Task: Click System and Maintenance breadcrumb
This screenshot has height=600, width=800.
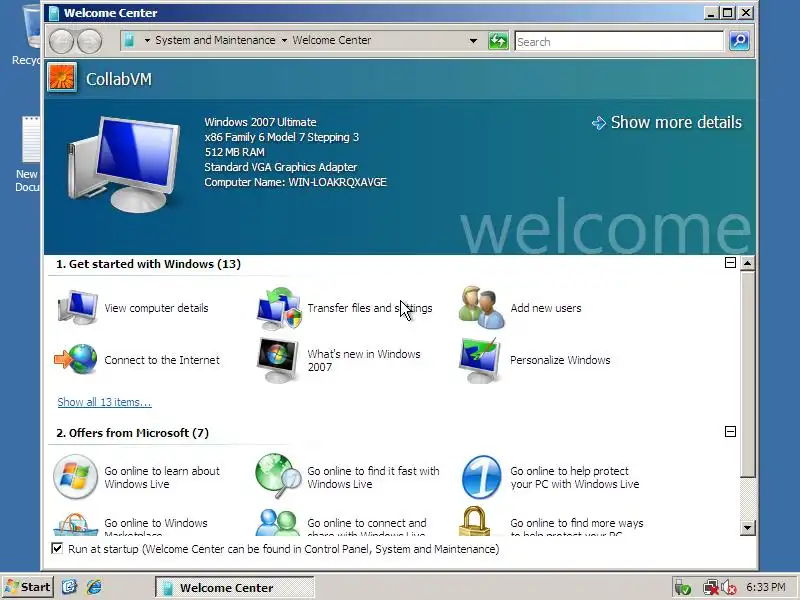Action: [x=215, y=40]
